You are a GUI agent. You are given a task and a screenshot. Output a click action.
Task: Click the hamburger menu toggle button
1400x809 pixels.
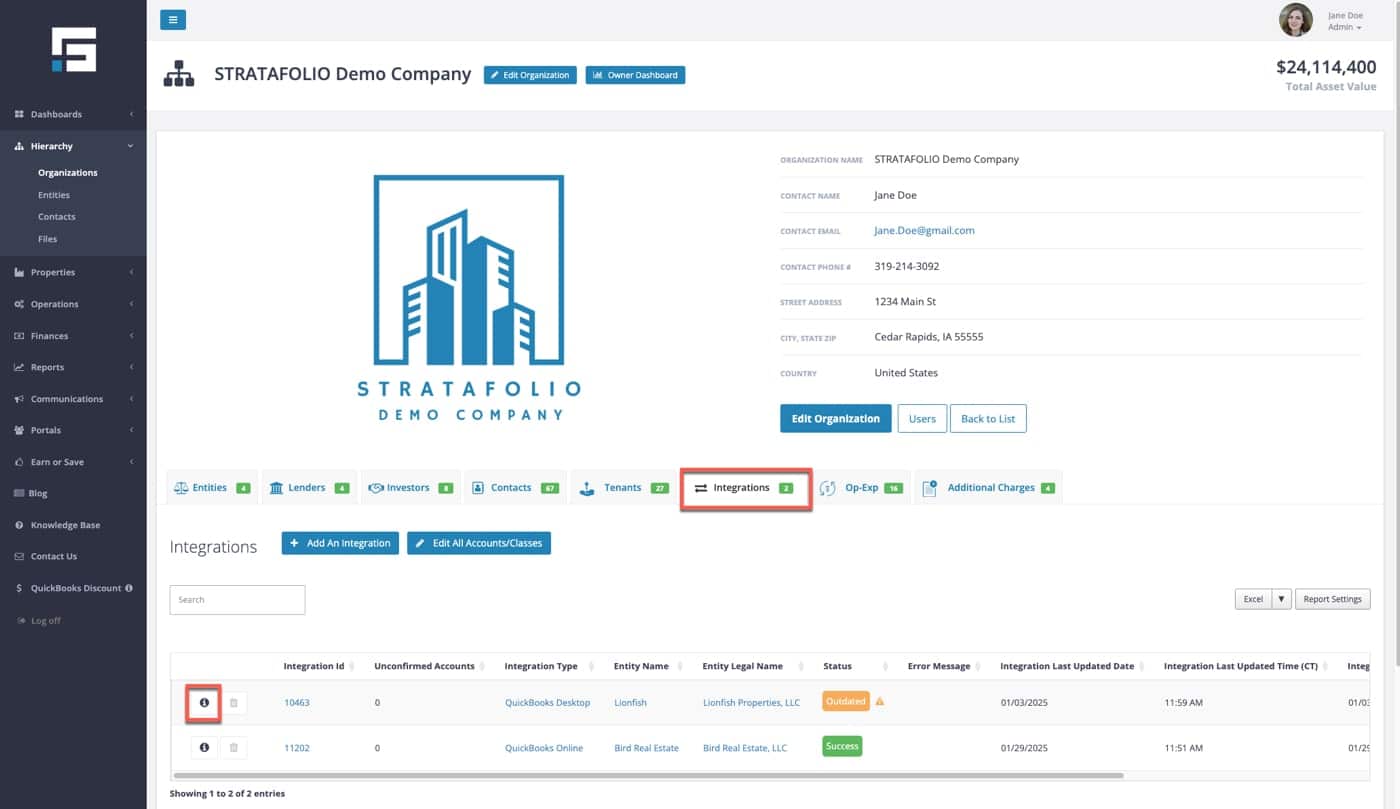click(173, 20)
